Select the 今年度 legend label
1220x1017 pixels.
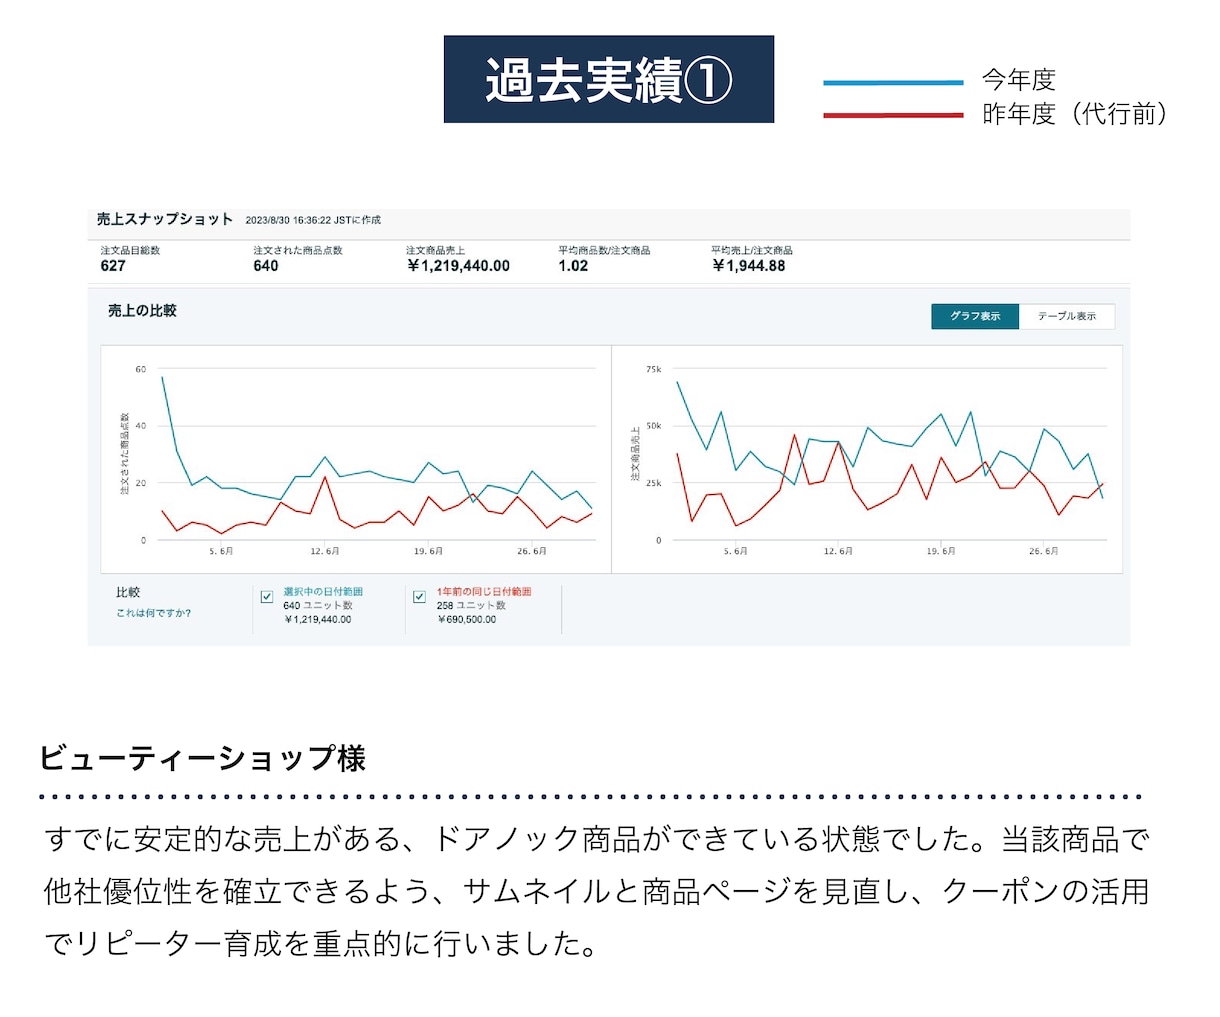click(x=1019, y=80)
